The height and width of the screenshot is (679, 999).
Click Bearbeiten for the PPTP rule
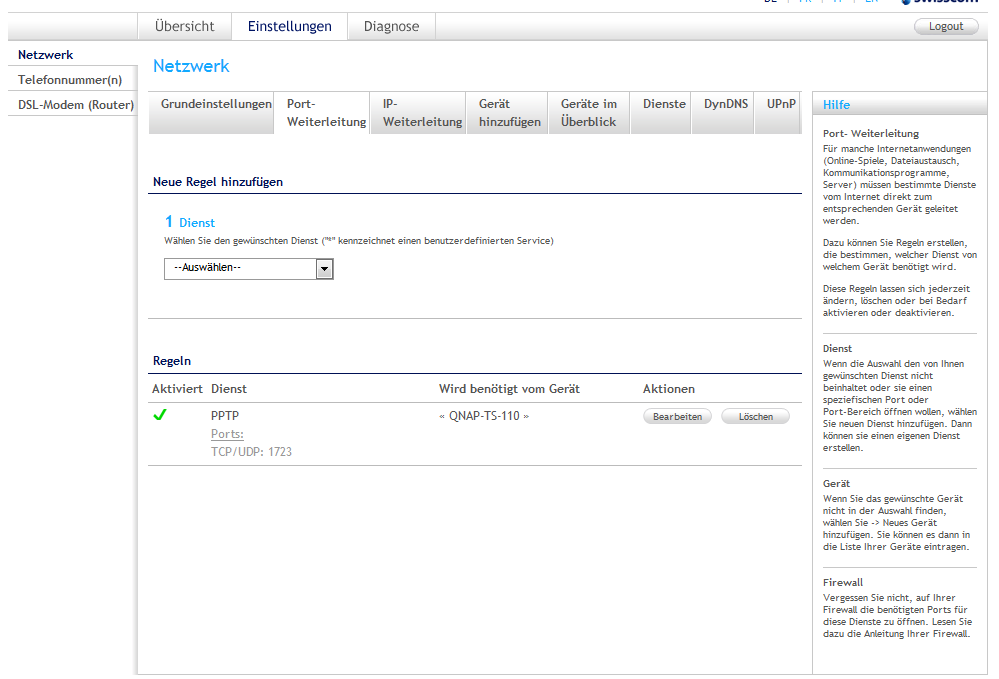(677, 416)
